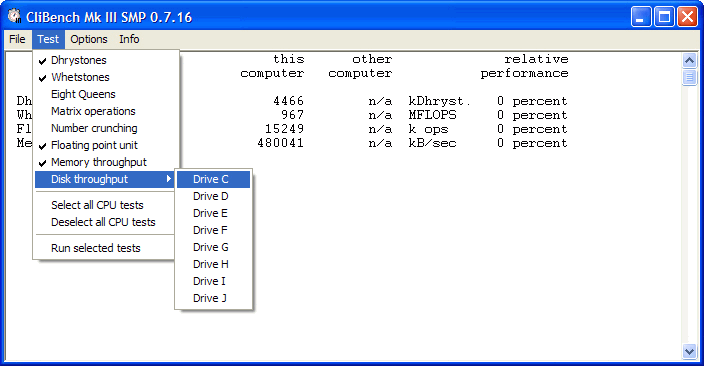The image size is (704, 366).
Task: Choose Select all CPU tests
Action: (105, 205)
